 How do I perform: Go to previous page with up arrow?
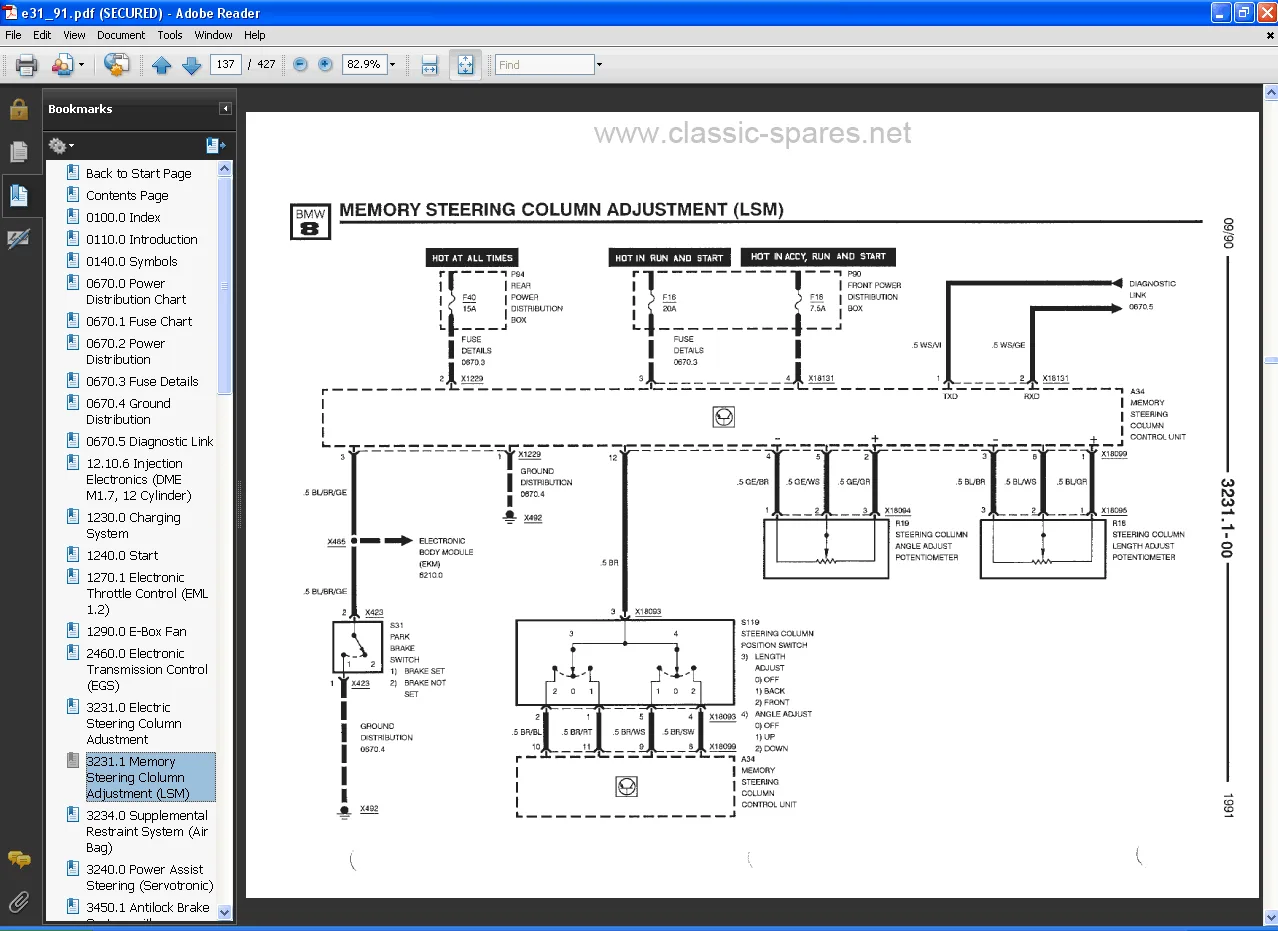click(x=162, y=65)
